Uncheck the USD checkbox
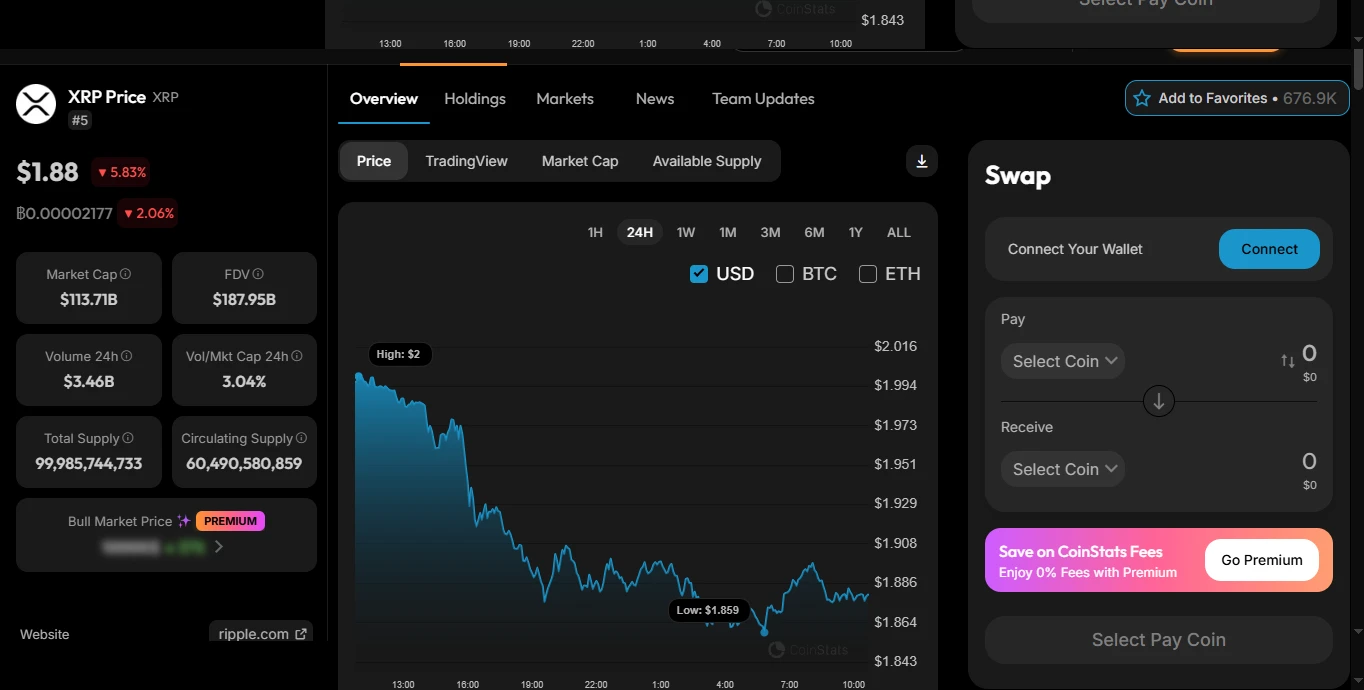 pos(699,274)
